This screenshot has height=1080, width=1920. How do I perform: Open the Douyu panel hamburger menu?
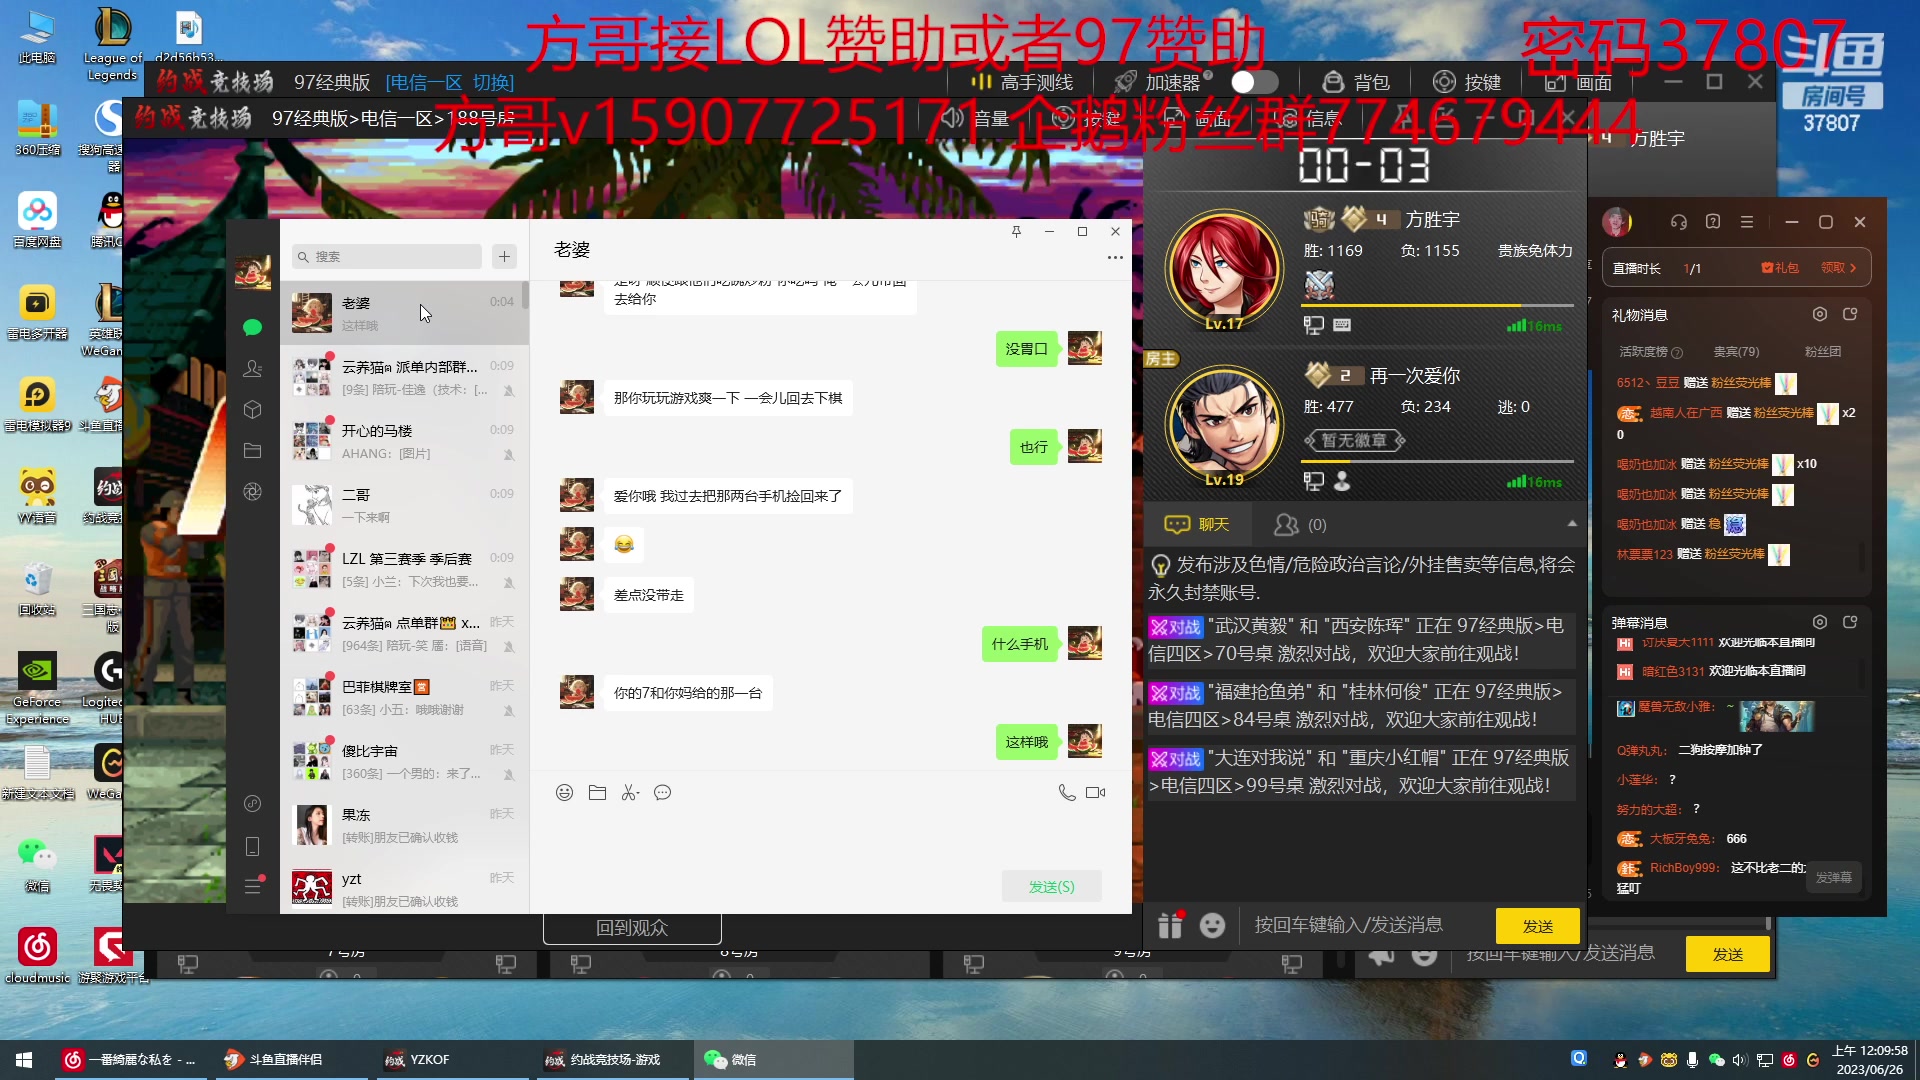click(x=1747, y=222)
